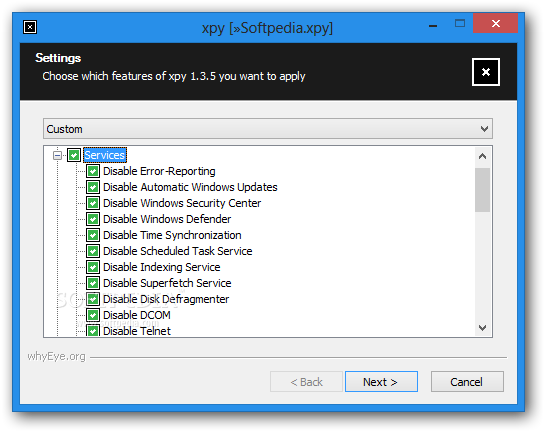Click the feature list scrollbar thumb
Image resolution: width=545 pixels, height=432 pixels.
click(x=482, y=190)
